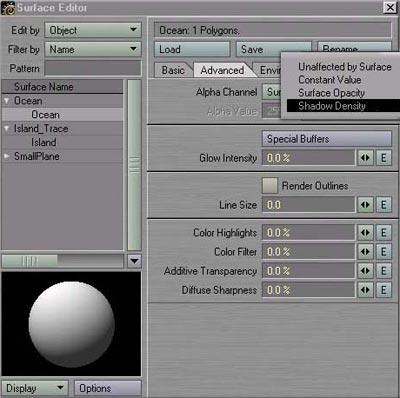Viewport: 400px width, 398px height.
Task: Open the Edit by Object dropdown
Action: [x=93, y=30]
